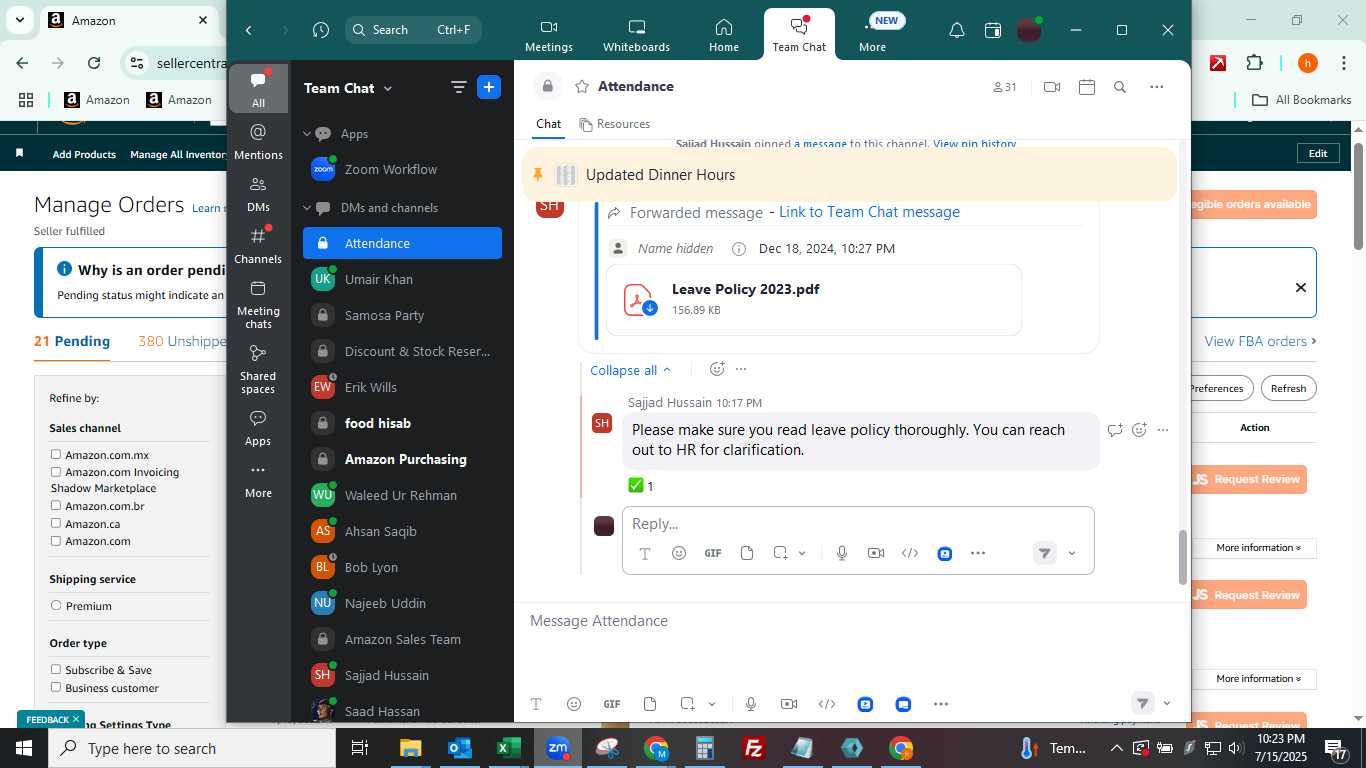This screenshot has width=1366, height=768.
Task: Check the Amazon.ca sales channel box
Action: 56,523
